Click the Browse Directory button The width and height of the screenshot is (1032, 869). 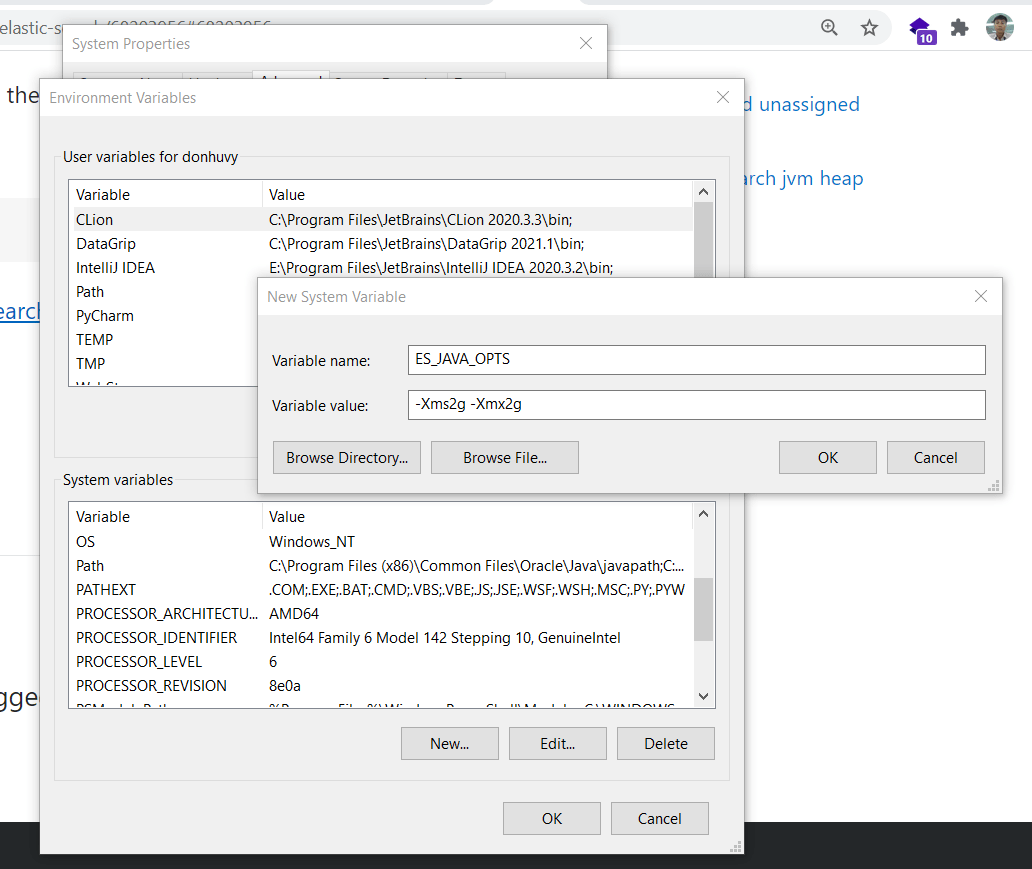346,457
